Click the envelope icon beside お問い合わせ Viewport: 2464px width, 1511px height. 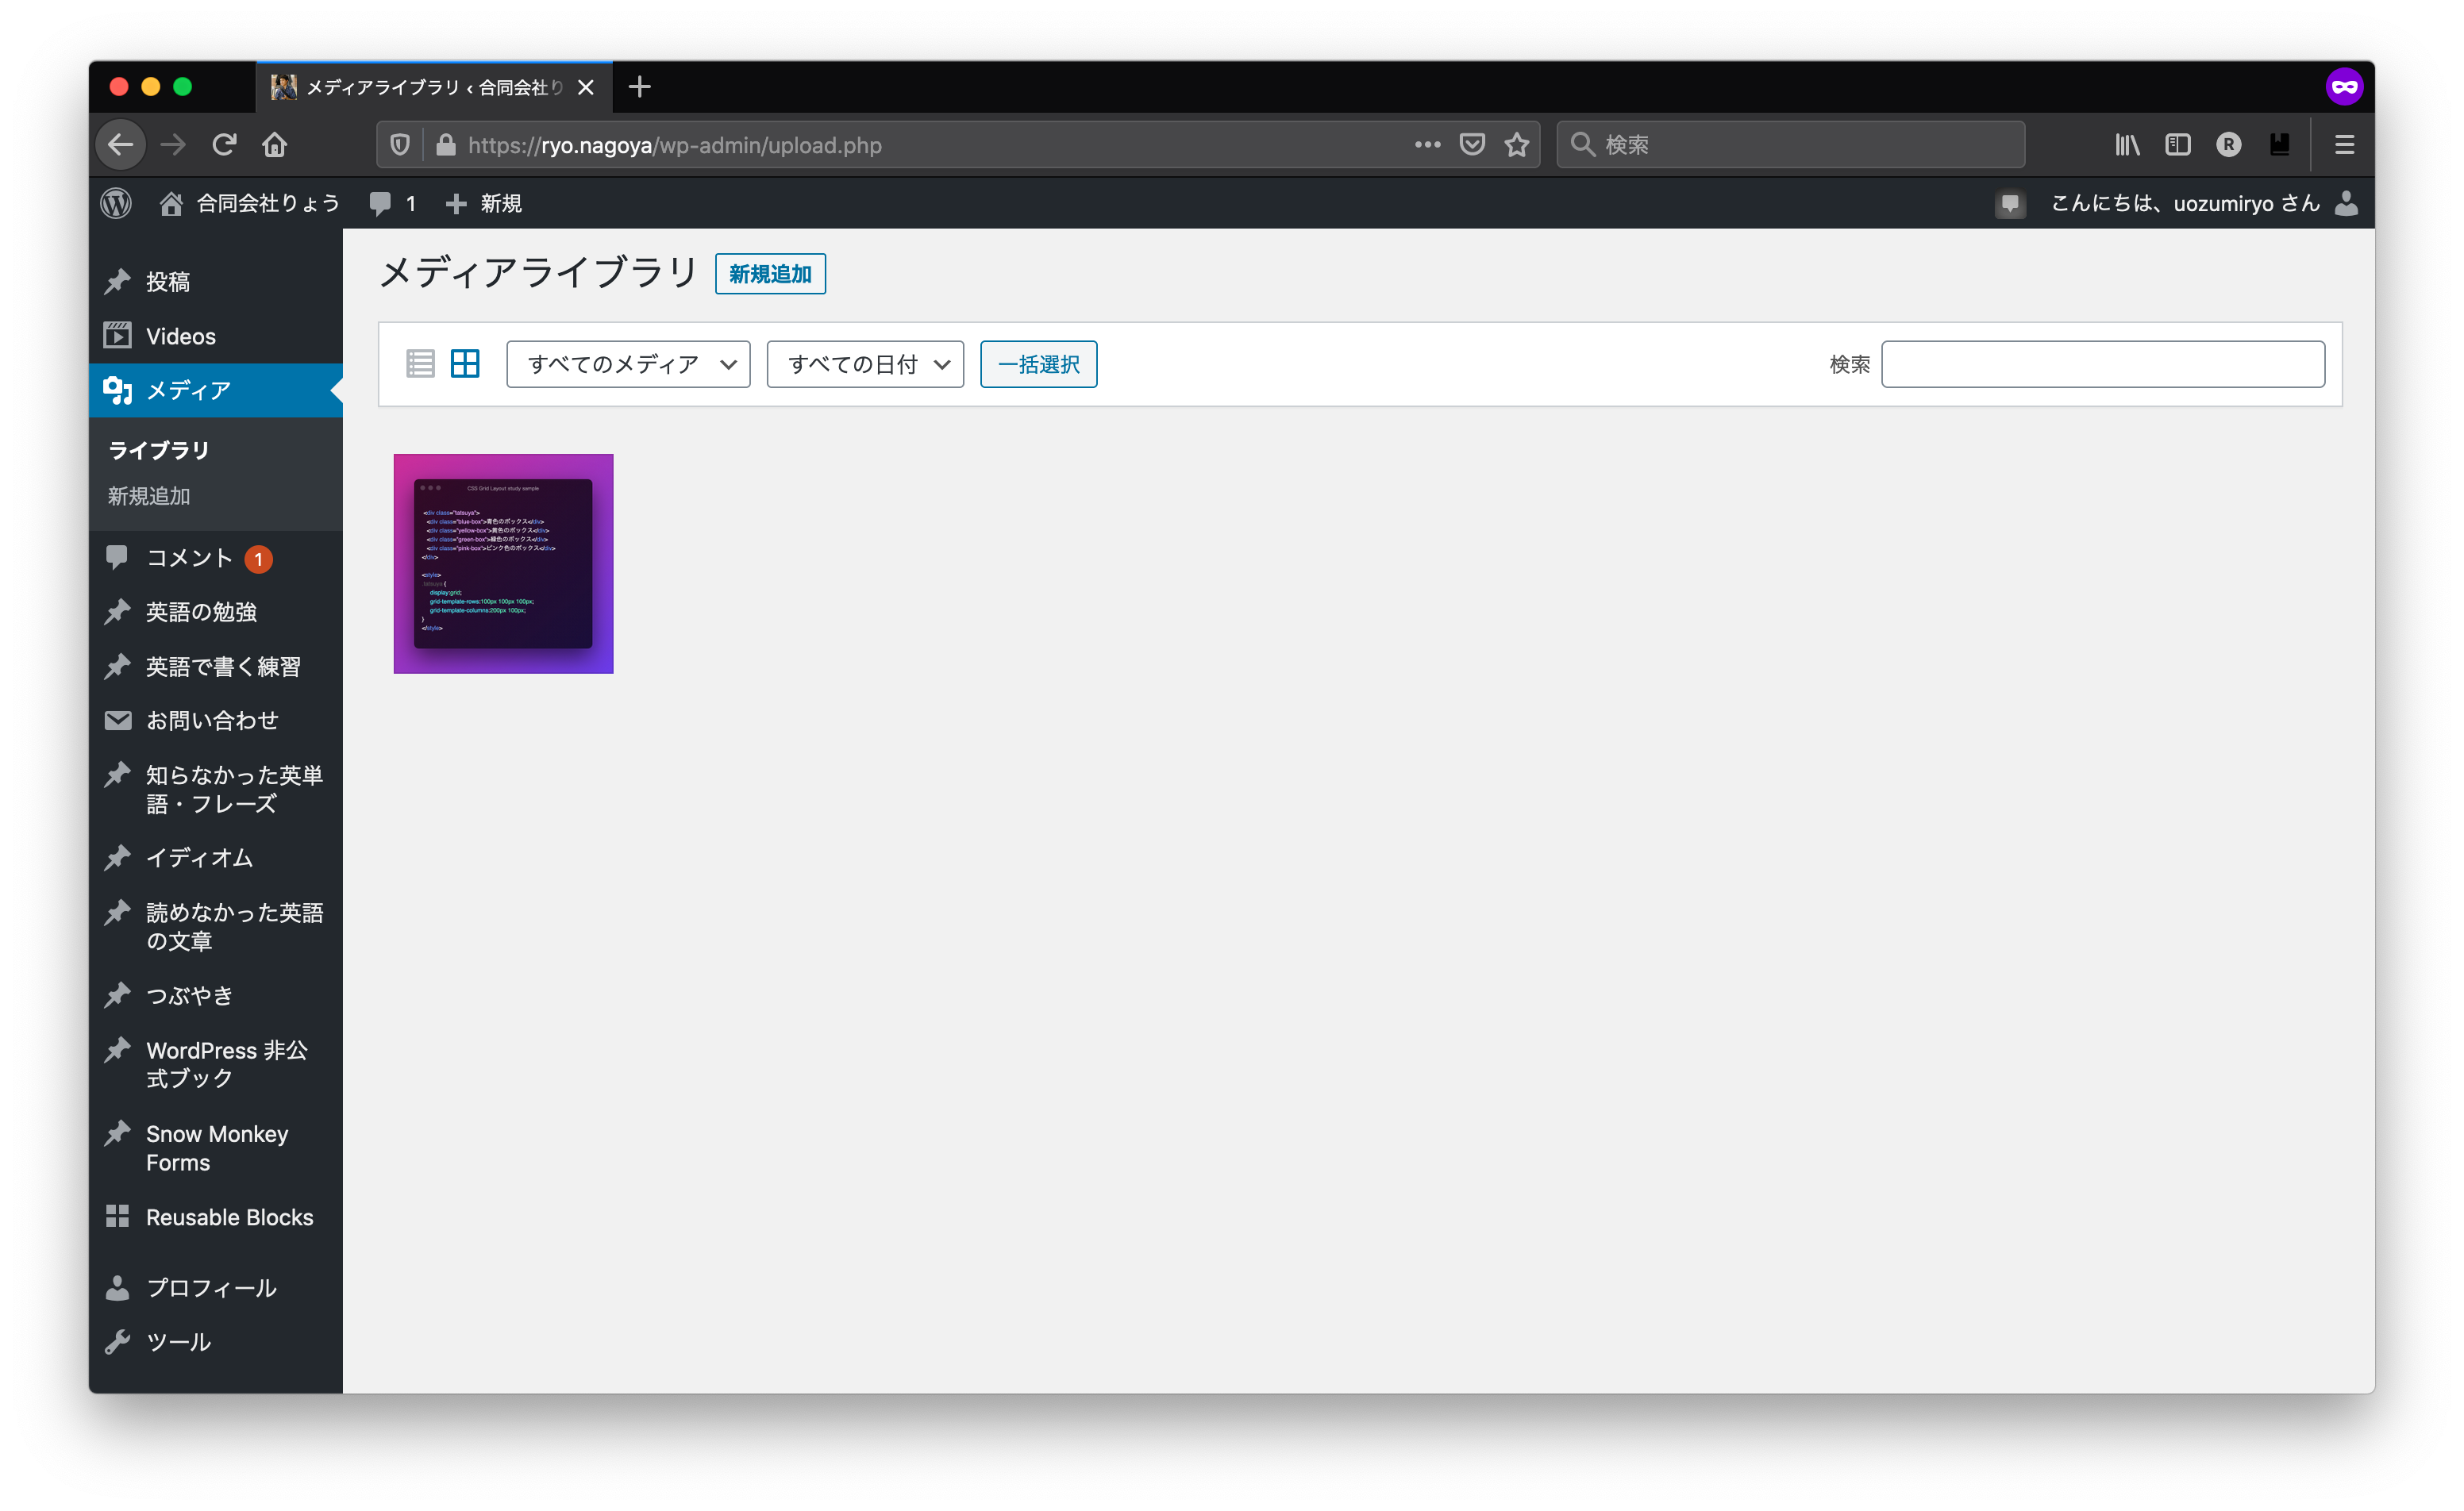click(x=118, y=720)
